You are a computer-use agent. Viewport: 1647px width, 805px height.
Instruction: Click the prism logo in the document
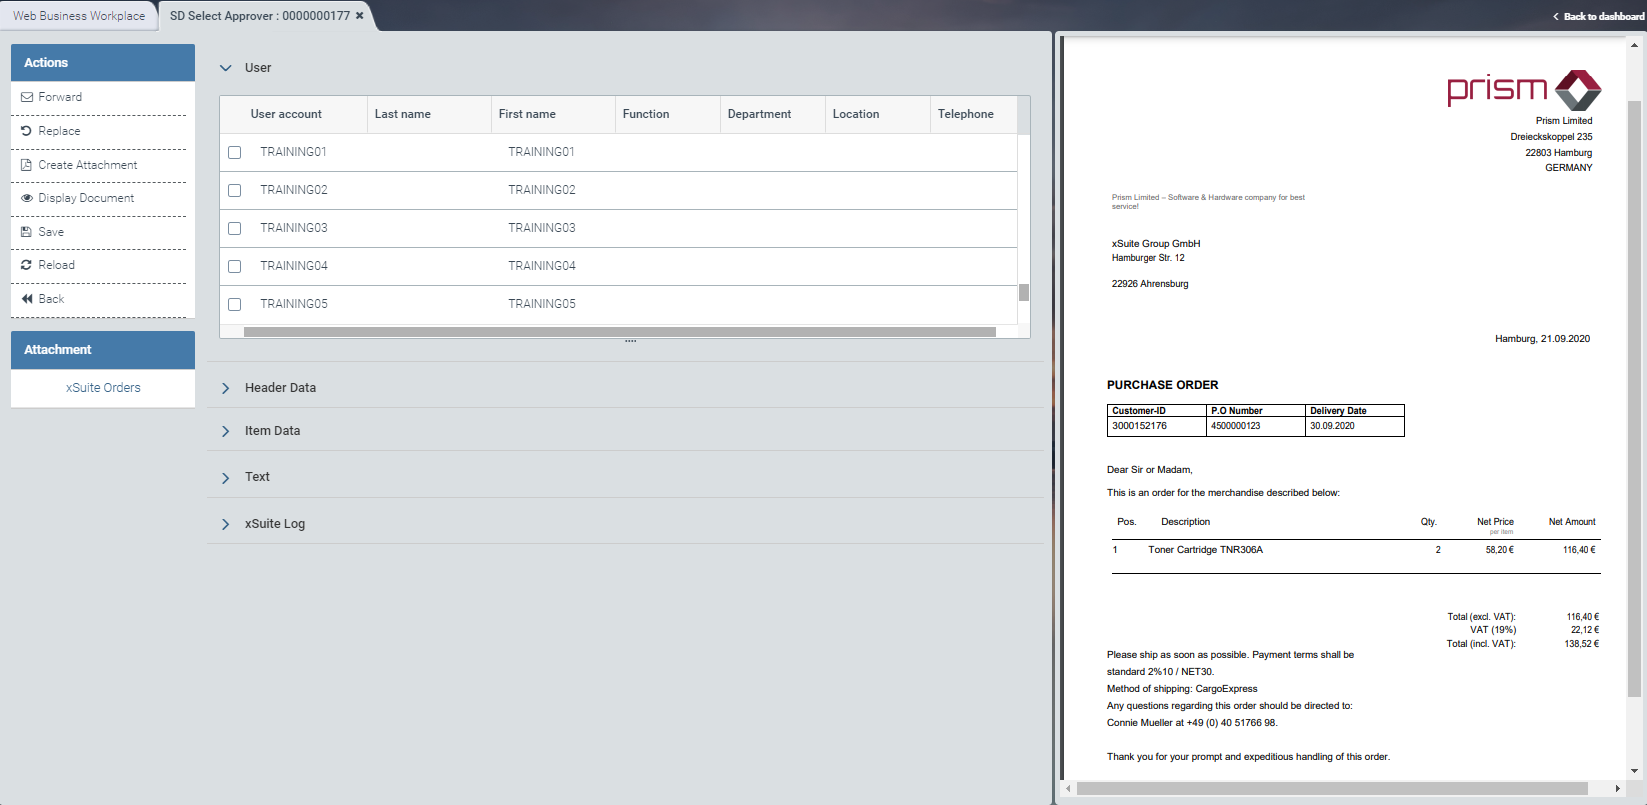tap(1524, 90)
